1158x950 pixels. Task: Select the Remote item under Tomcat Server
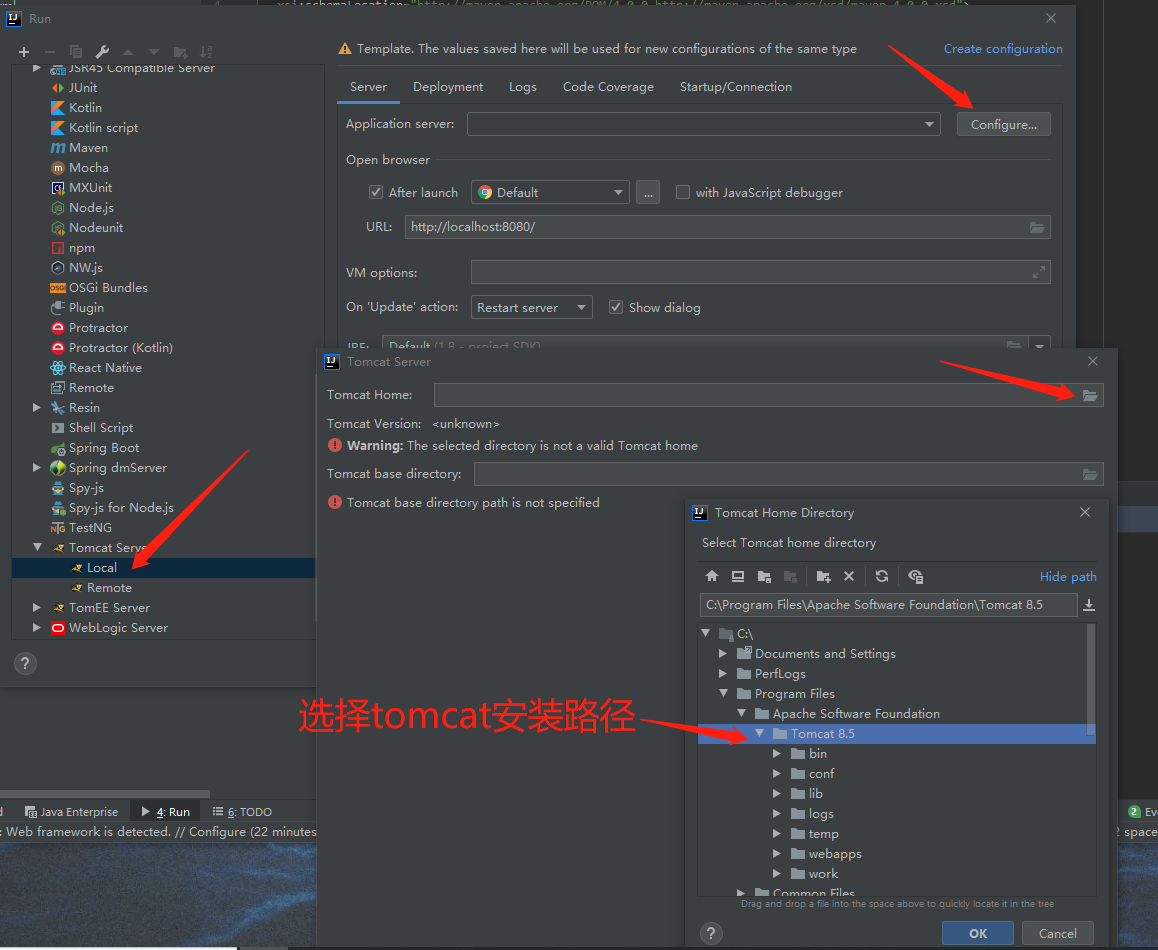tap(109, 588)
